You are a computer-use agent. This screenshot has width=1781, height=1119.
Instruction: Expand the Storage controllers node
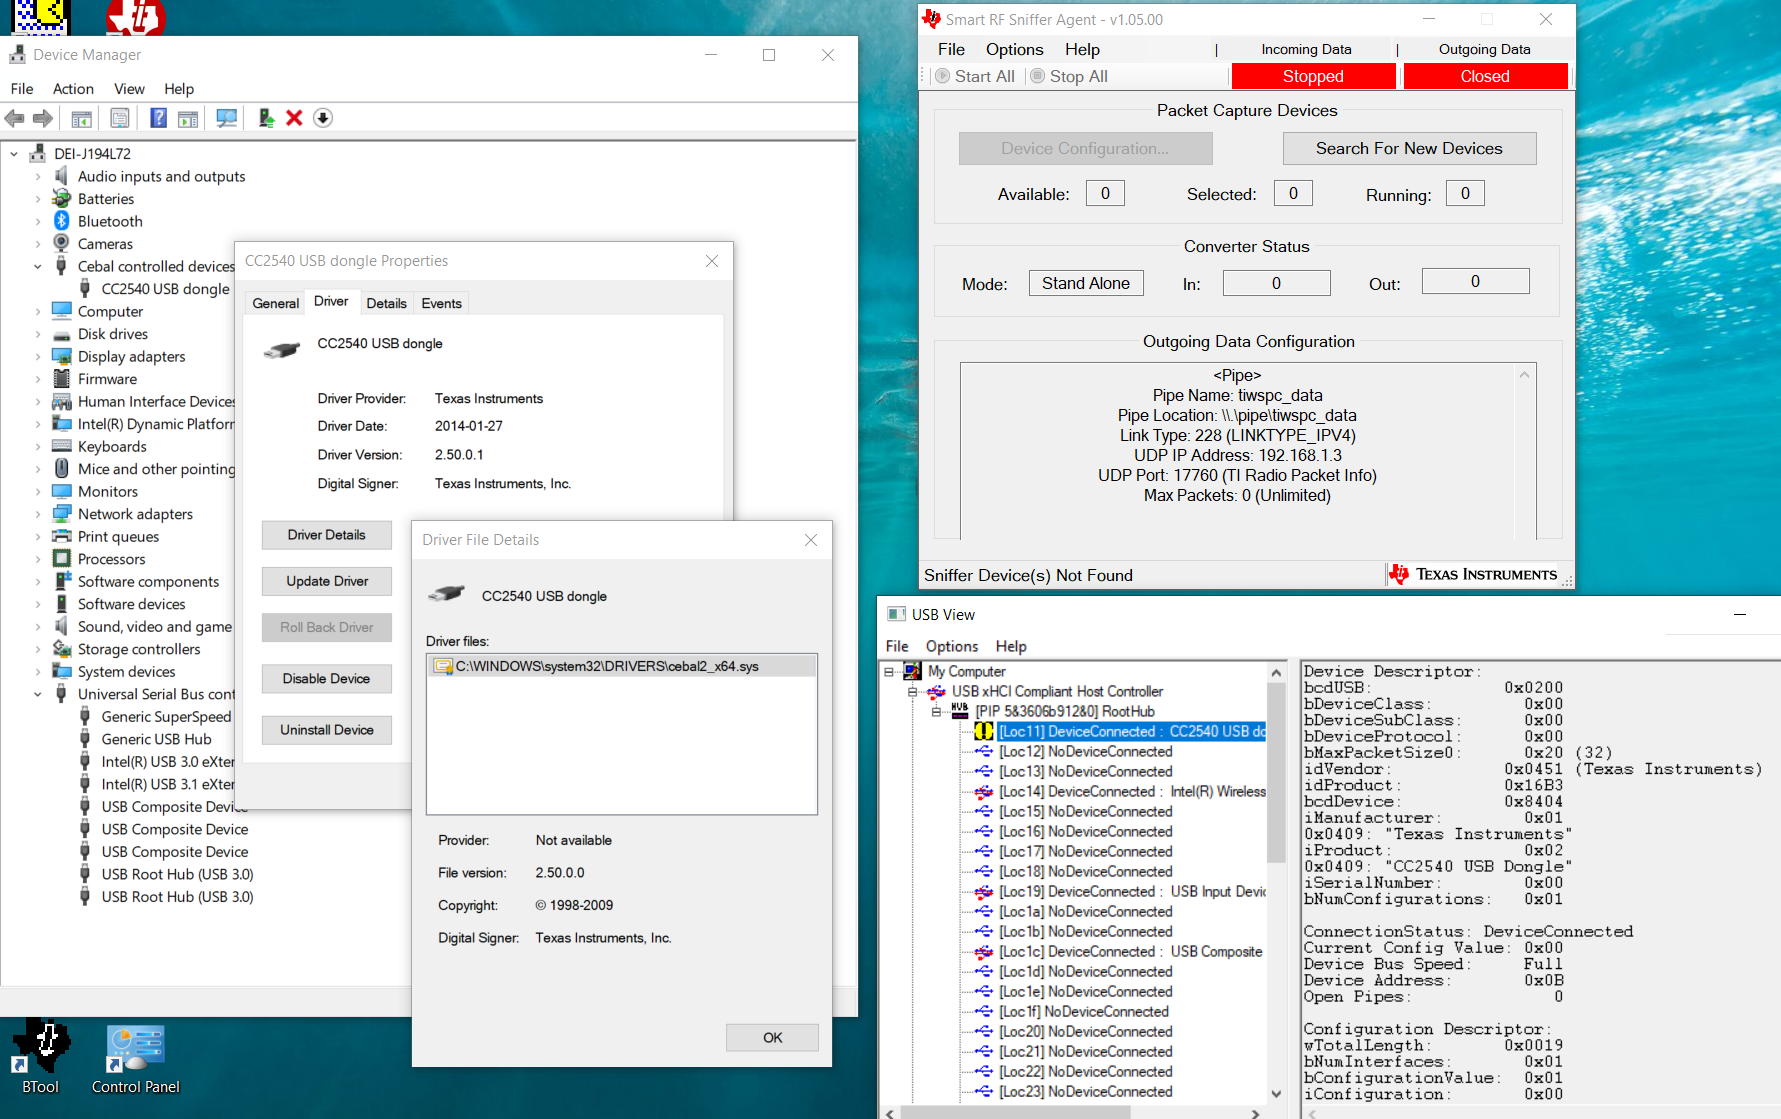point(38,649)
